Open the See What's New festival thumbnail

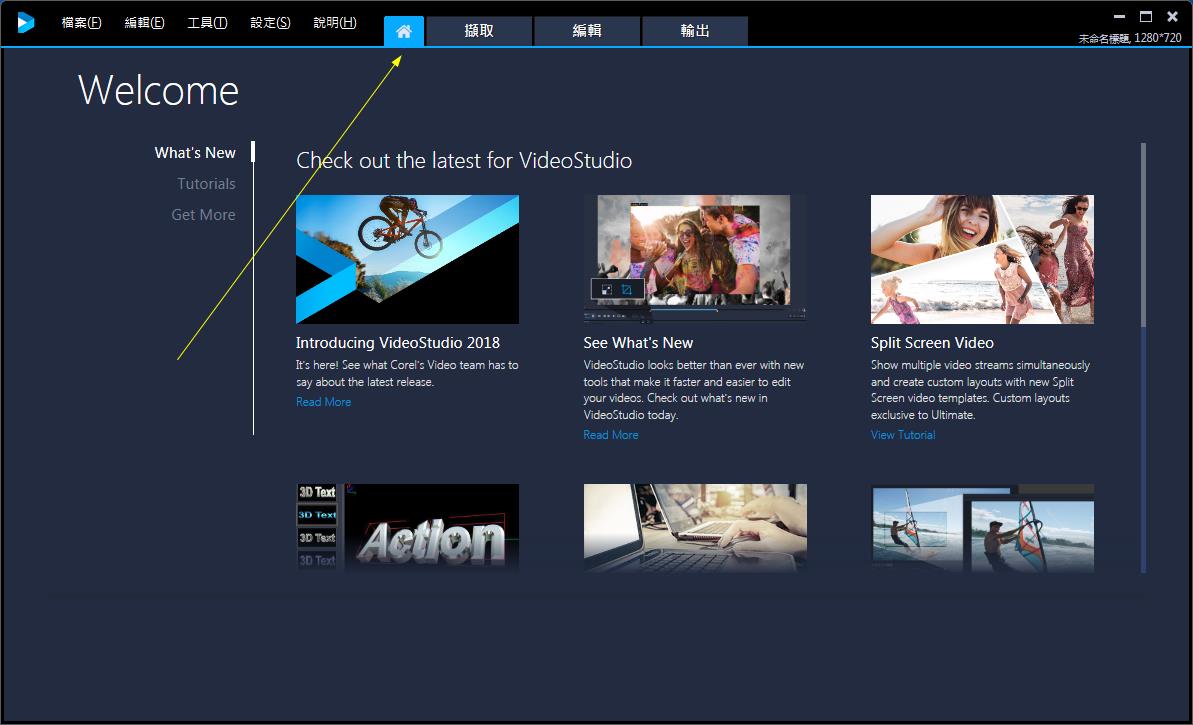click(x=695, y=259)
